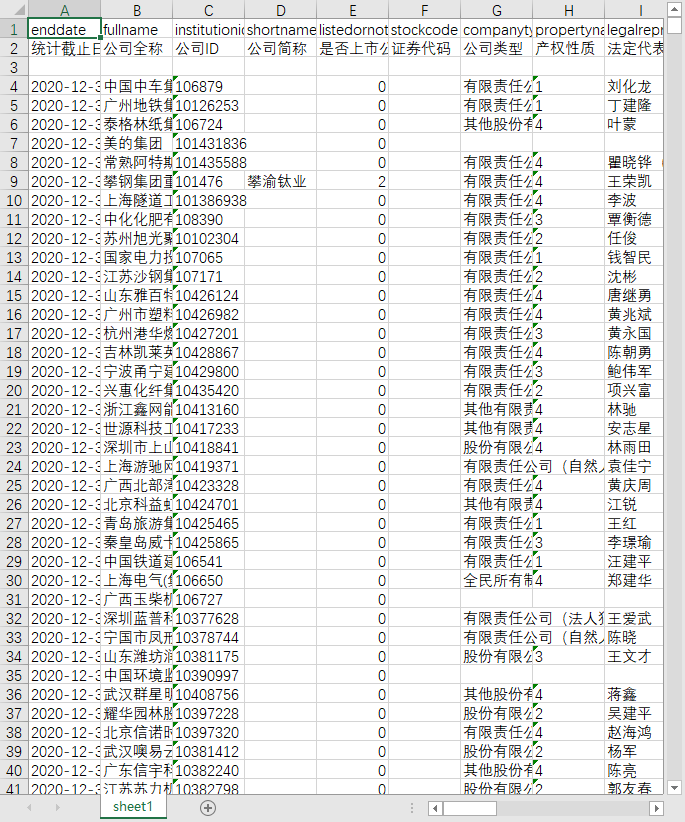The image size is (685, 822).
Task: Click cell with ID 106879
Action: pos(209,86)
